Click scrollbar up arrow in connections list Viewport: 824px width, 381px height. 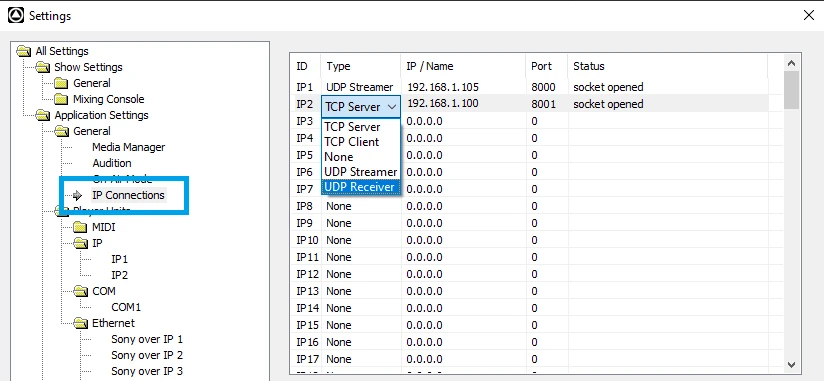(791, 63)
